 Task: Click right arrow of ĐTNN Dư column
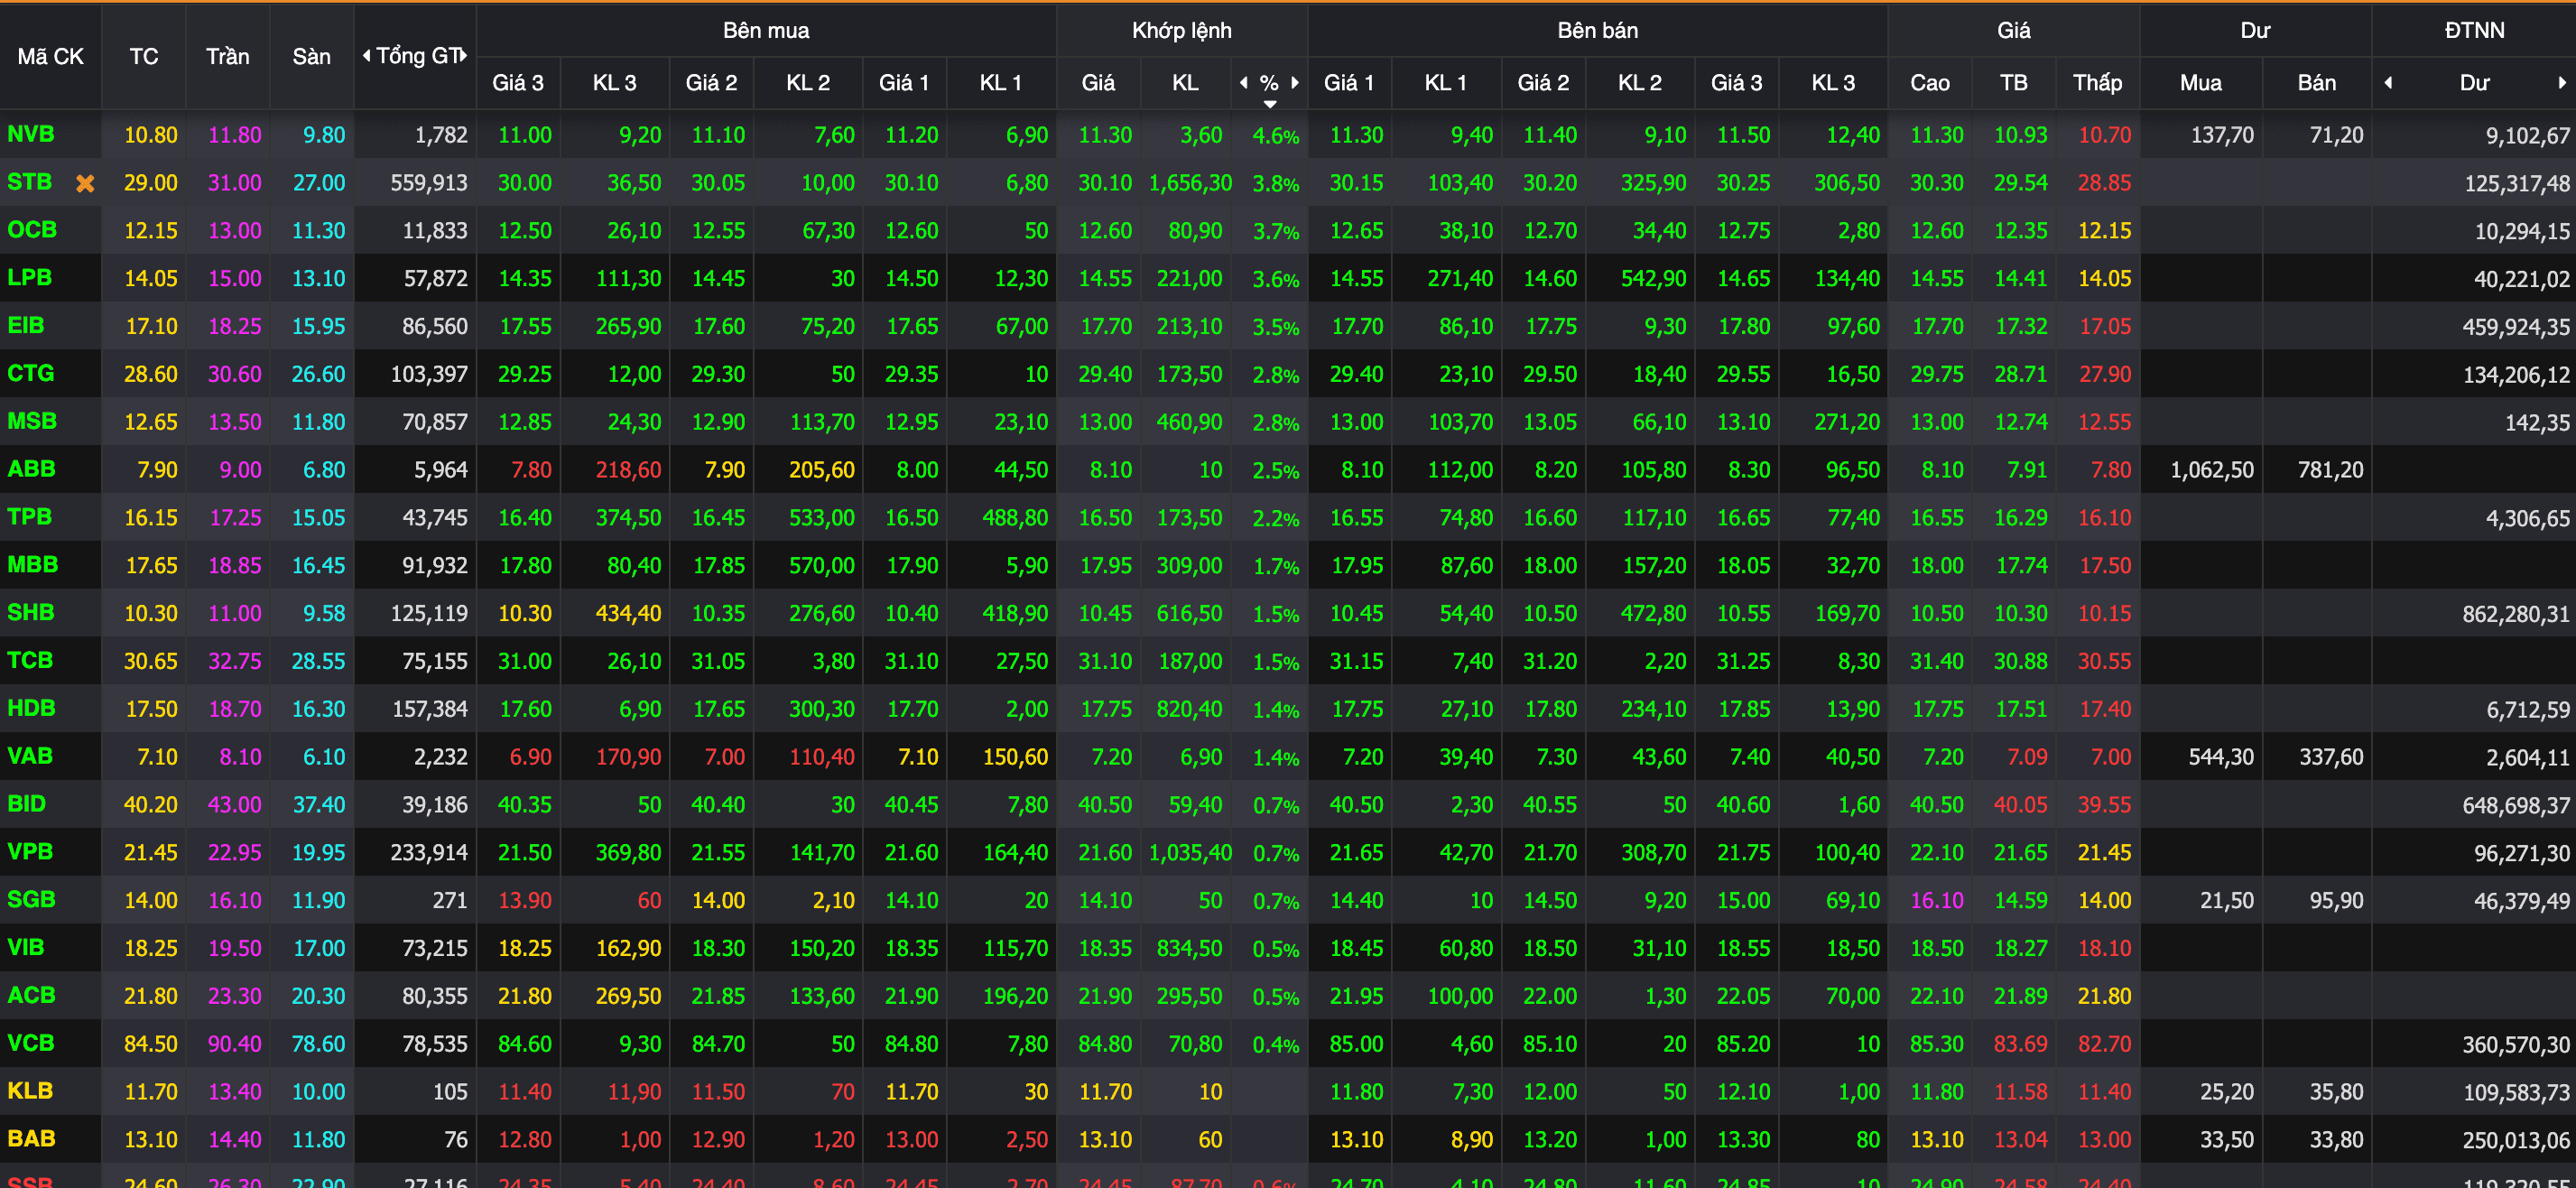point(2561,83)
